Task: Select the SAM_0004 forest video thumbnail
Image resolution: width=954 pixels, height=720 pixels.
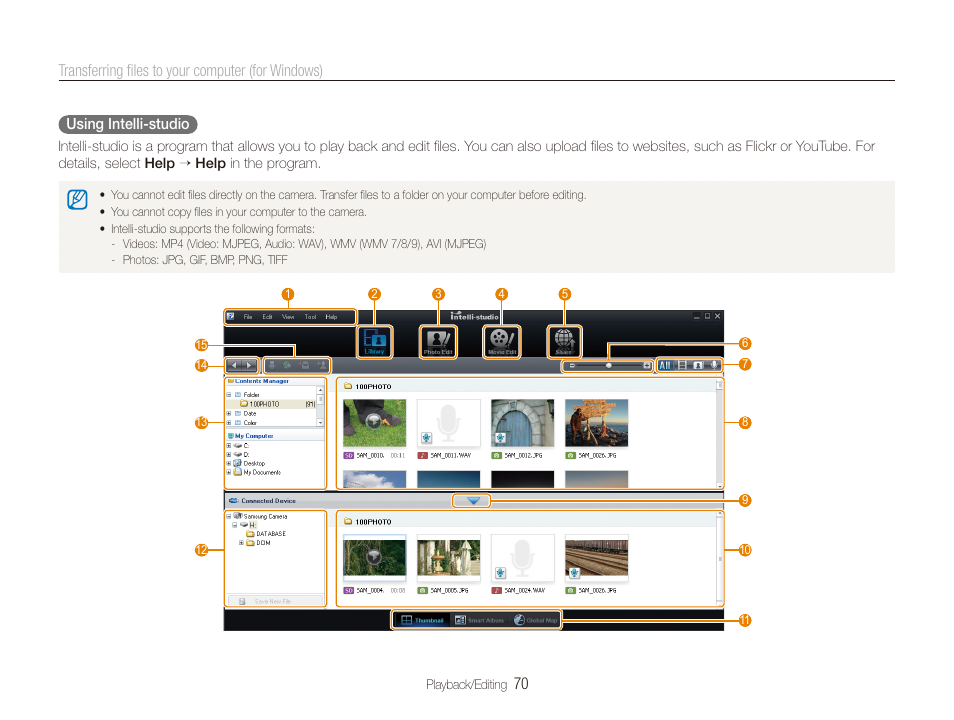Action: [x=374, y=558]
